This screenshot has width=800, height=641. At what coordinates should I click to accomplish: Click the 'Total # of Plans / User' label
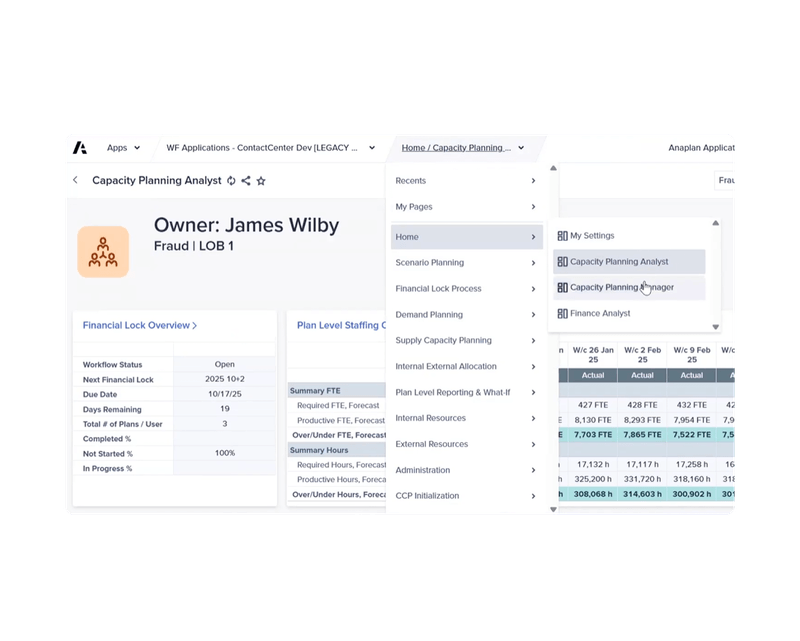tap(122, 424)
